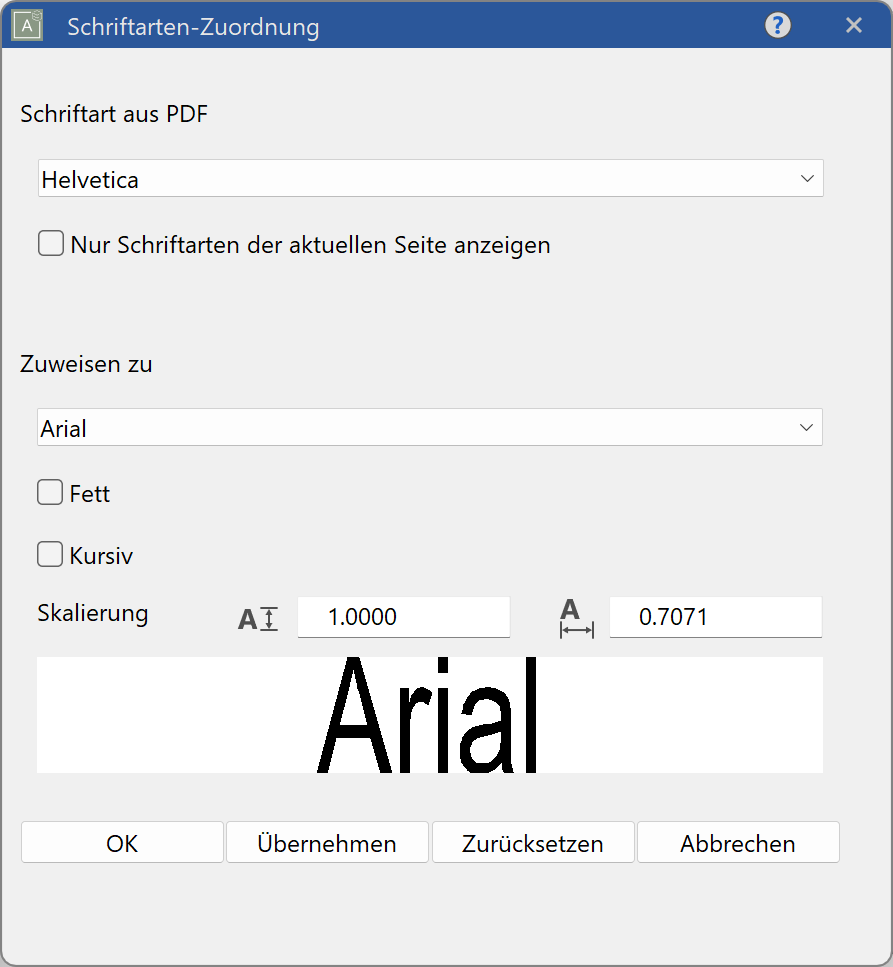893x967 pixels.
Task: Enable showing only current page fonts
Action: [x=50, y=242]
